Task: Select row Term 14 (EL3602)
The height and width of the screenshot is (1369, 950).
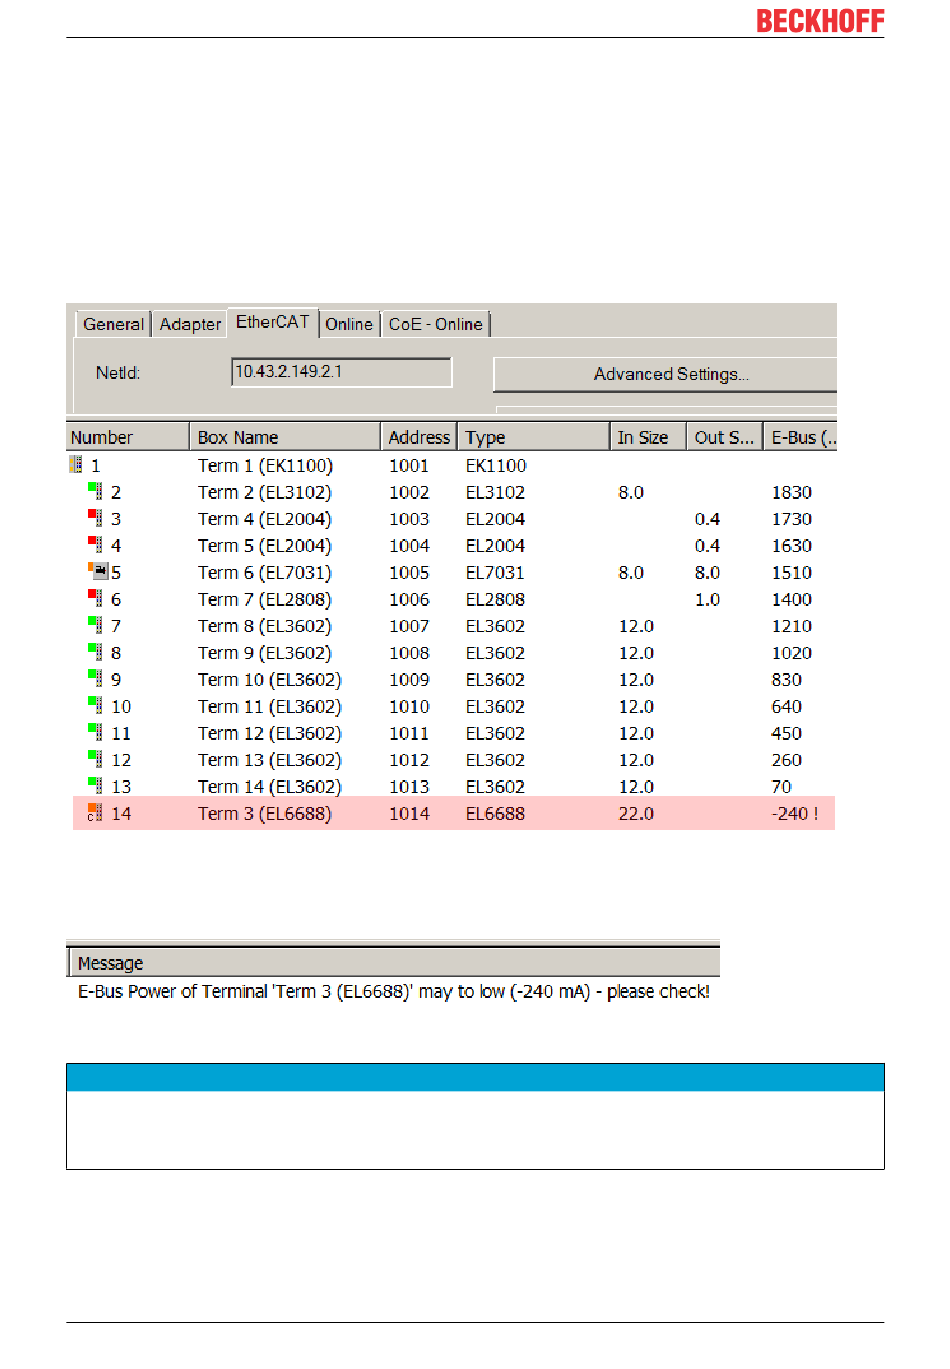Action: pyautogui.click(x=452, y=787)
